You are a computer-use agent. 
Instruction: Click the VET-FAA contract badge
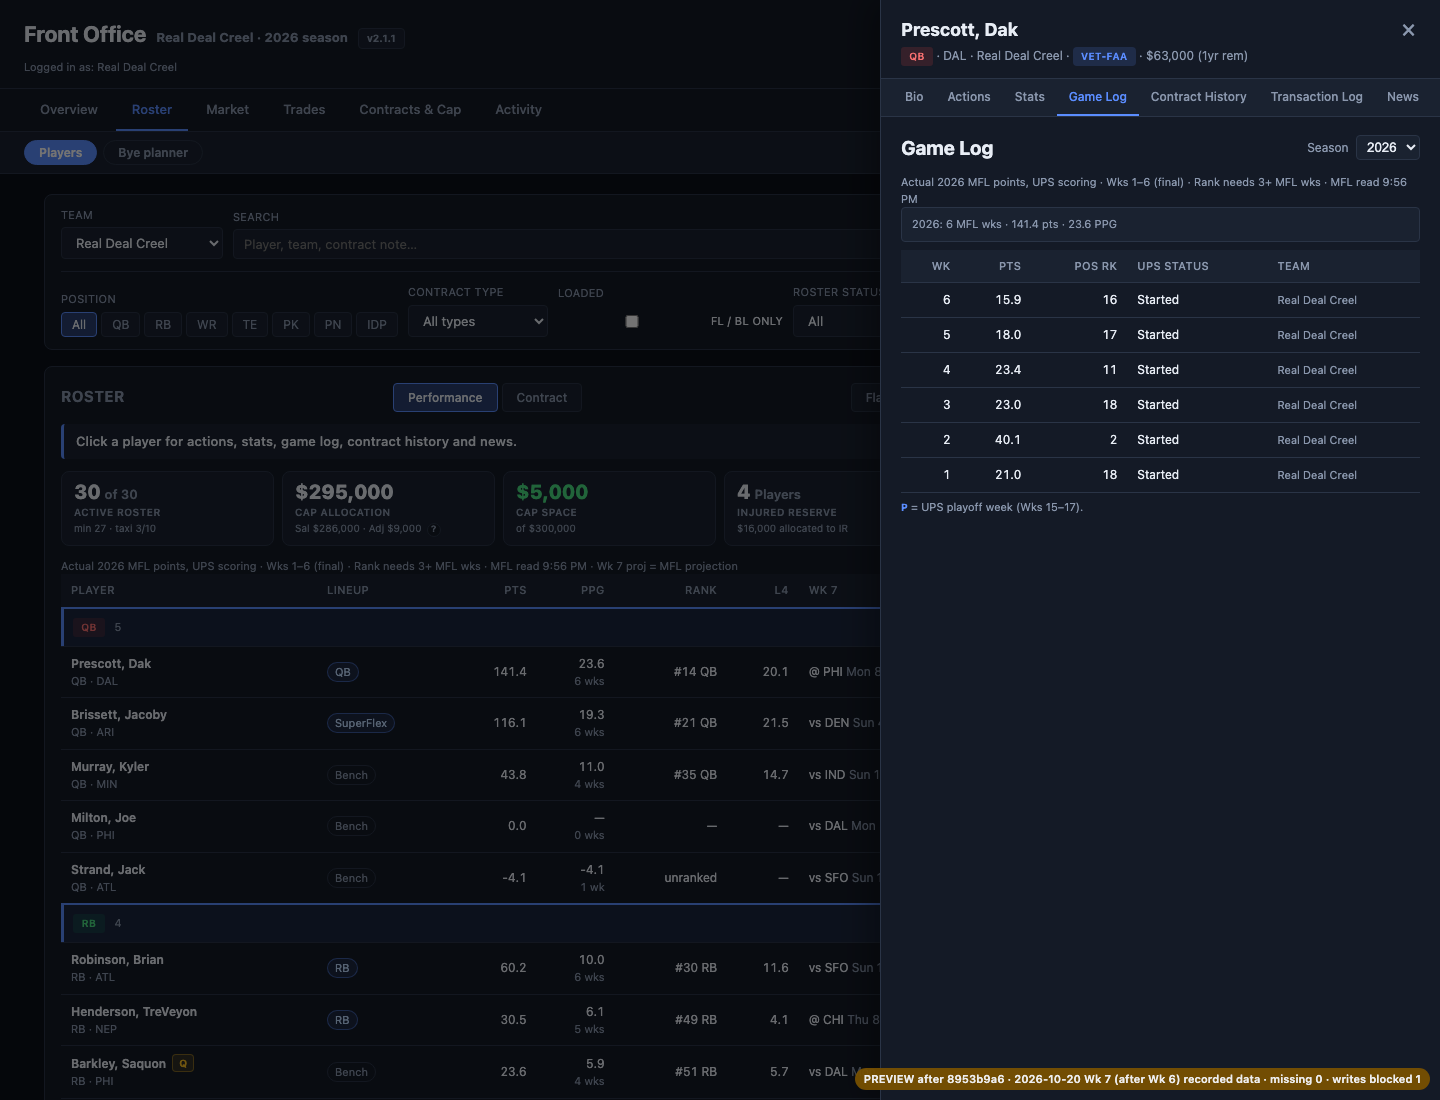click(x=1104, y=57)
